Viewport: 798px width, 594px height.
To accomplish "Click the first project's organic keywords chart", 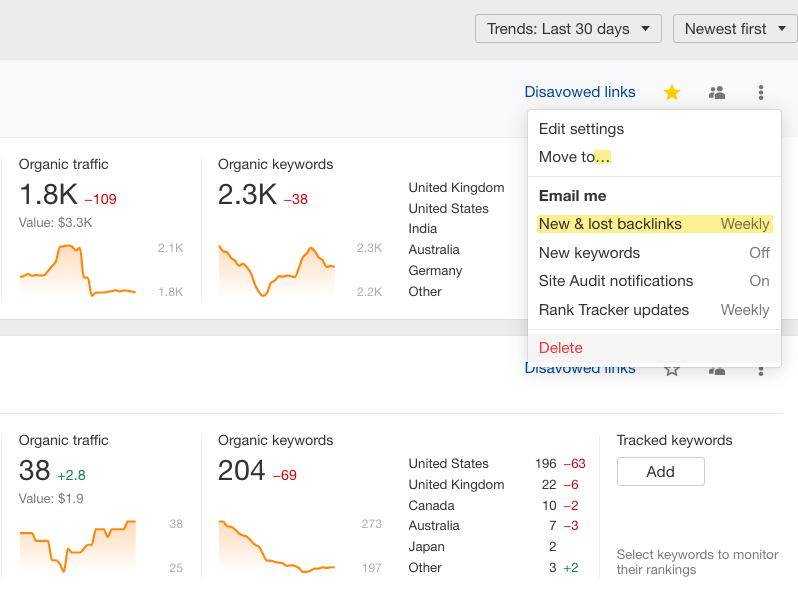I will tap(277, 269).
